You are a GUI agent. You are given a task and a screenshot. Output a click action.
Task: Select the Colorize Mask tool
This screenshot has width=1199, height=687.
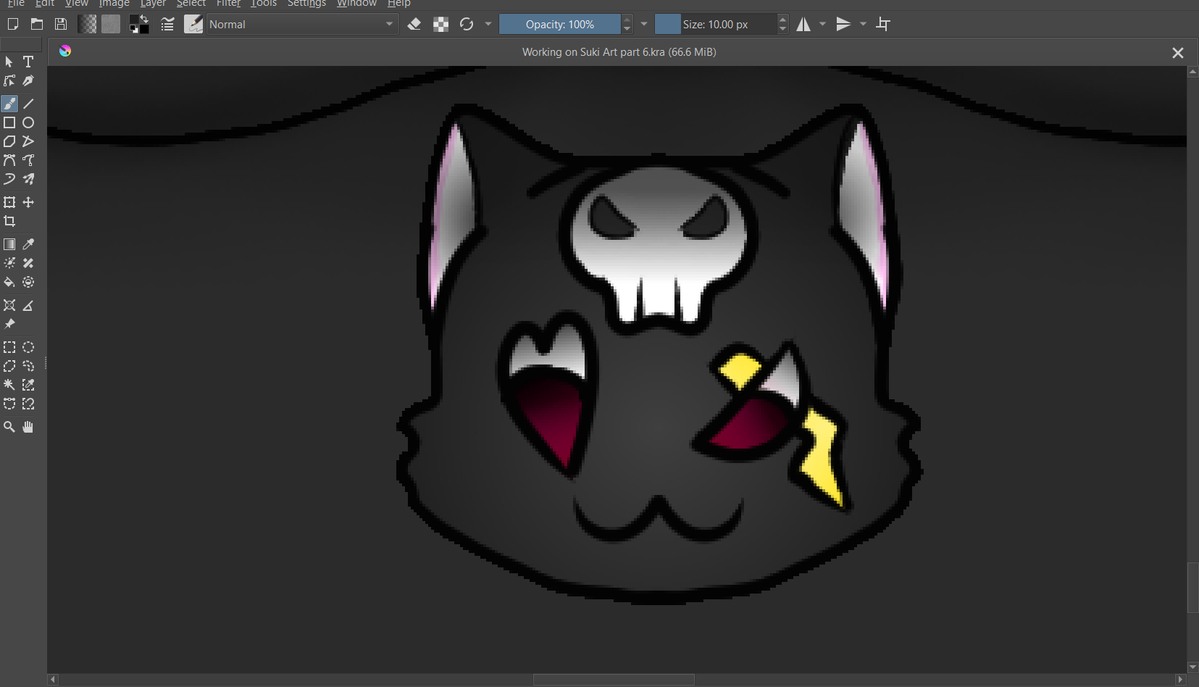pyautogui.click(x=9, y=263)
